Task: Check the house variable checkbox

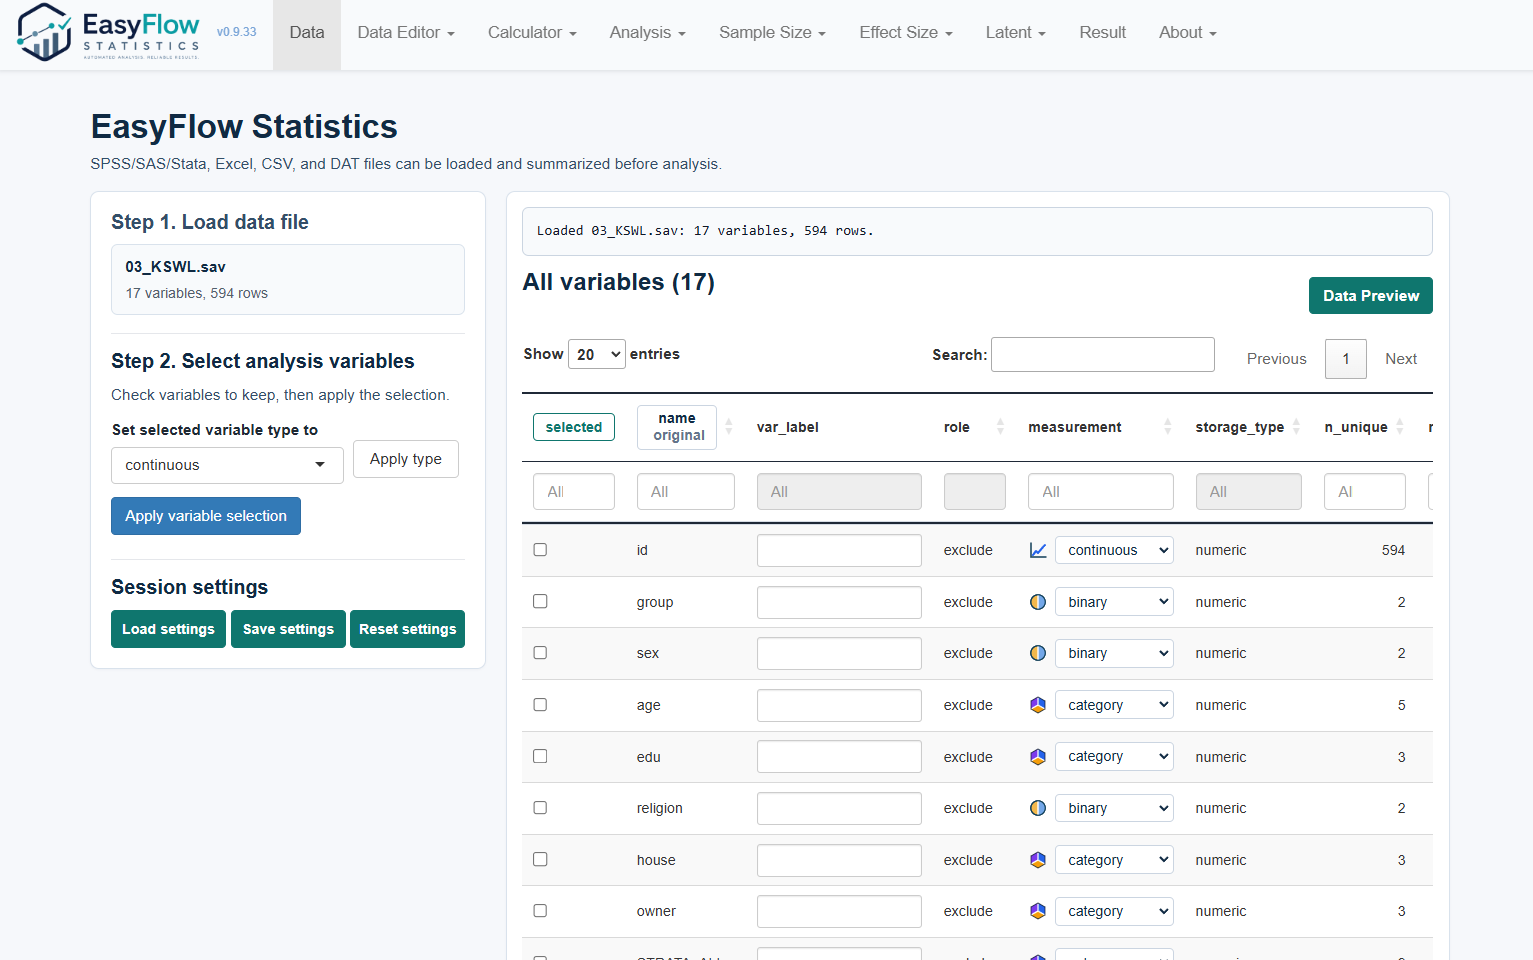Action: coord(540,859)
